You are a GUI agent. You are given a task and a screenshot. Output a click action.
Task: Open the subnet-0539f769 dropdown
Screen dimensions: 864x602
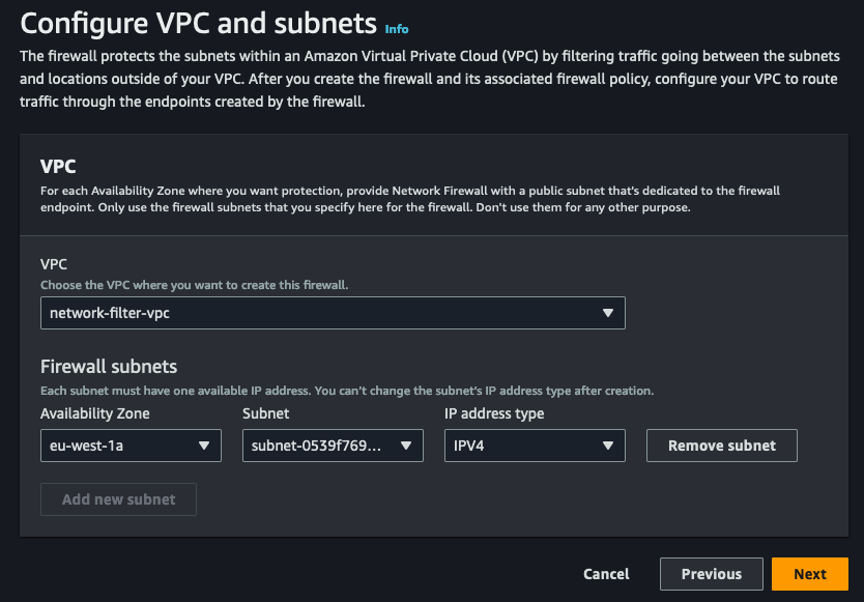pyautogui.click(x=330, y=445)
